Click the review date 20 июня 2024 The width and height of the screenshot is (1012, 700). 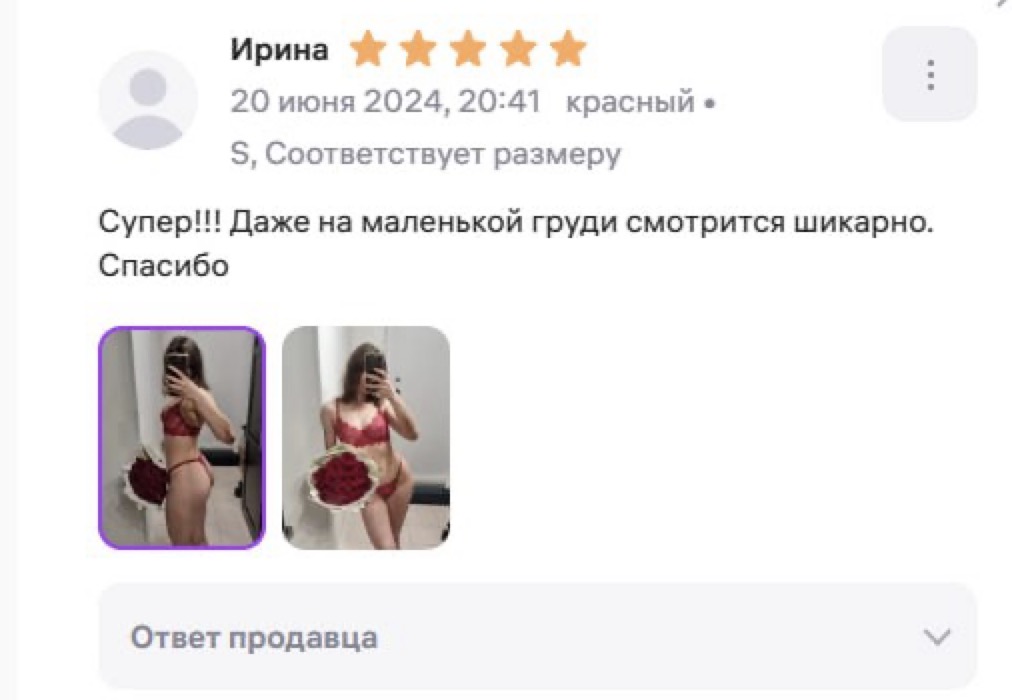(337, 102)
